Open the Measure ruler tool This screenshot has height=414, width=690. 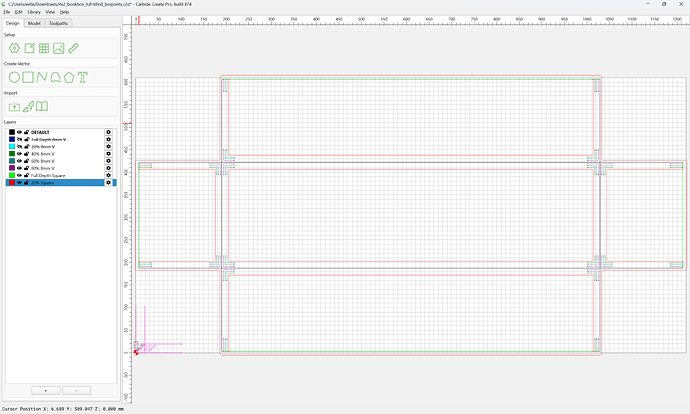click(73, 48)
